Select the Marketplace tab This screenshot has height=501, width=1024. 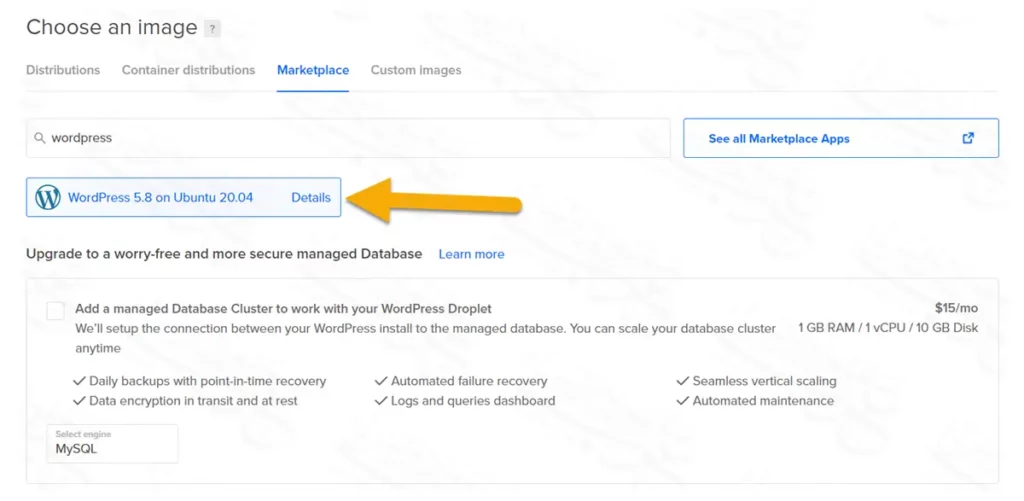pyautogui.click(x=313, y=70)
